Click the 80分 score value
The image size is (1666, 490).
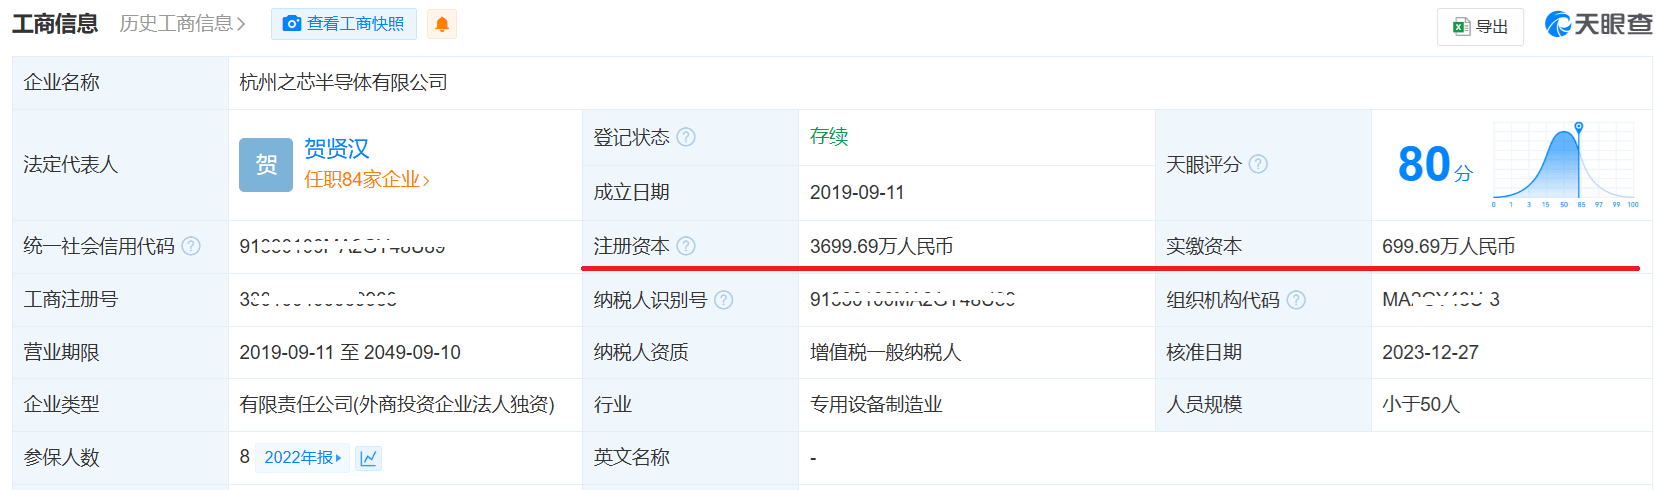point(1435,165)
